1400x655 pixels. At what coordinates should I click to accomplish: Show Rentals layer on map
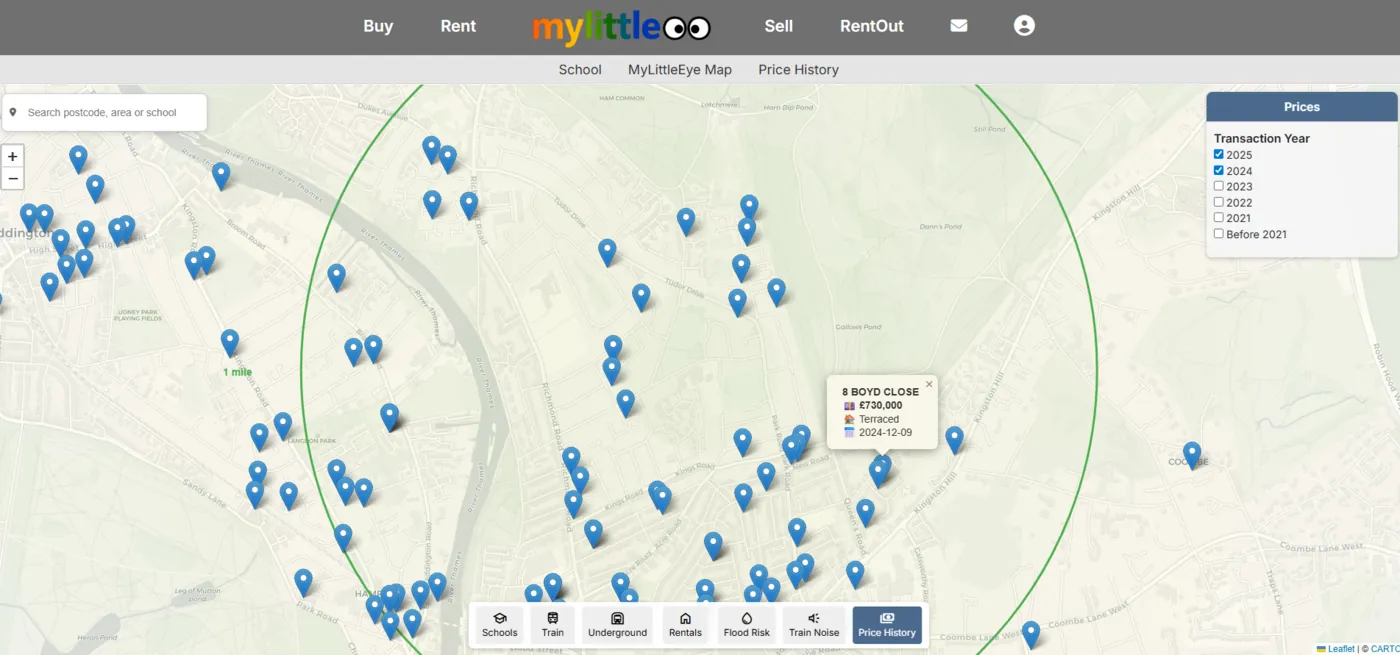pyautogui.click(x=685, y=625)
